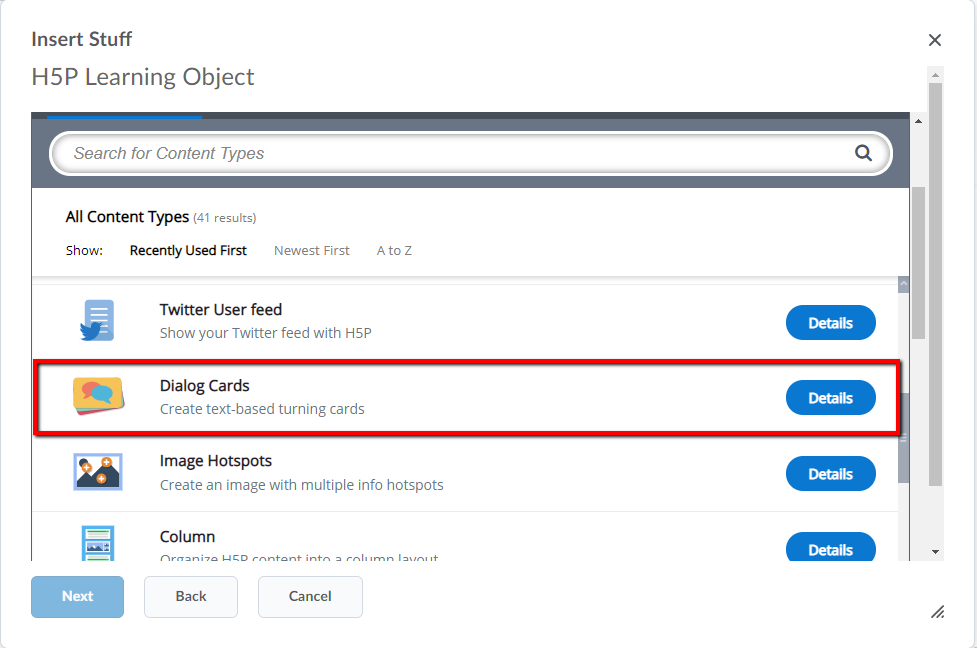The width and height of the screenshot is (977, 648).
Task: Open Details for Image Hotspots
Action: [830, 474]
